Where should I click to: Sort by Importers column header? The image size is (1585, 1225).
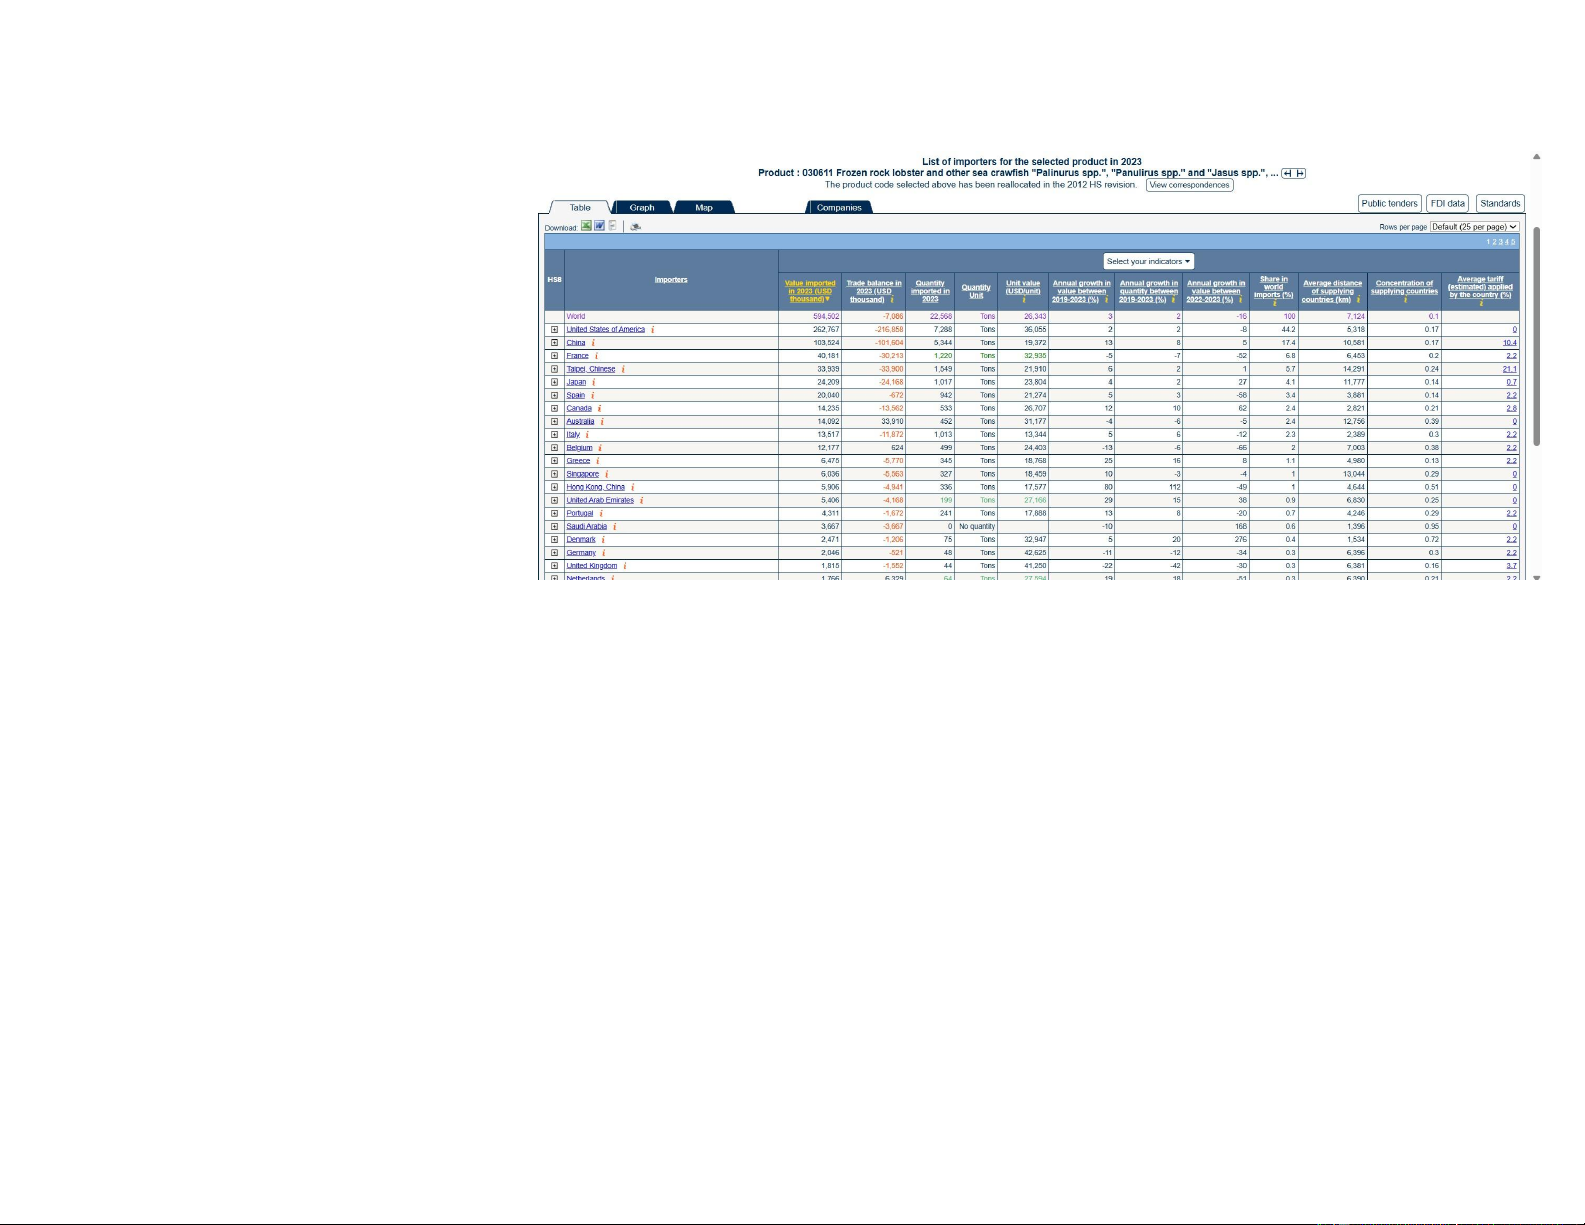671,280
